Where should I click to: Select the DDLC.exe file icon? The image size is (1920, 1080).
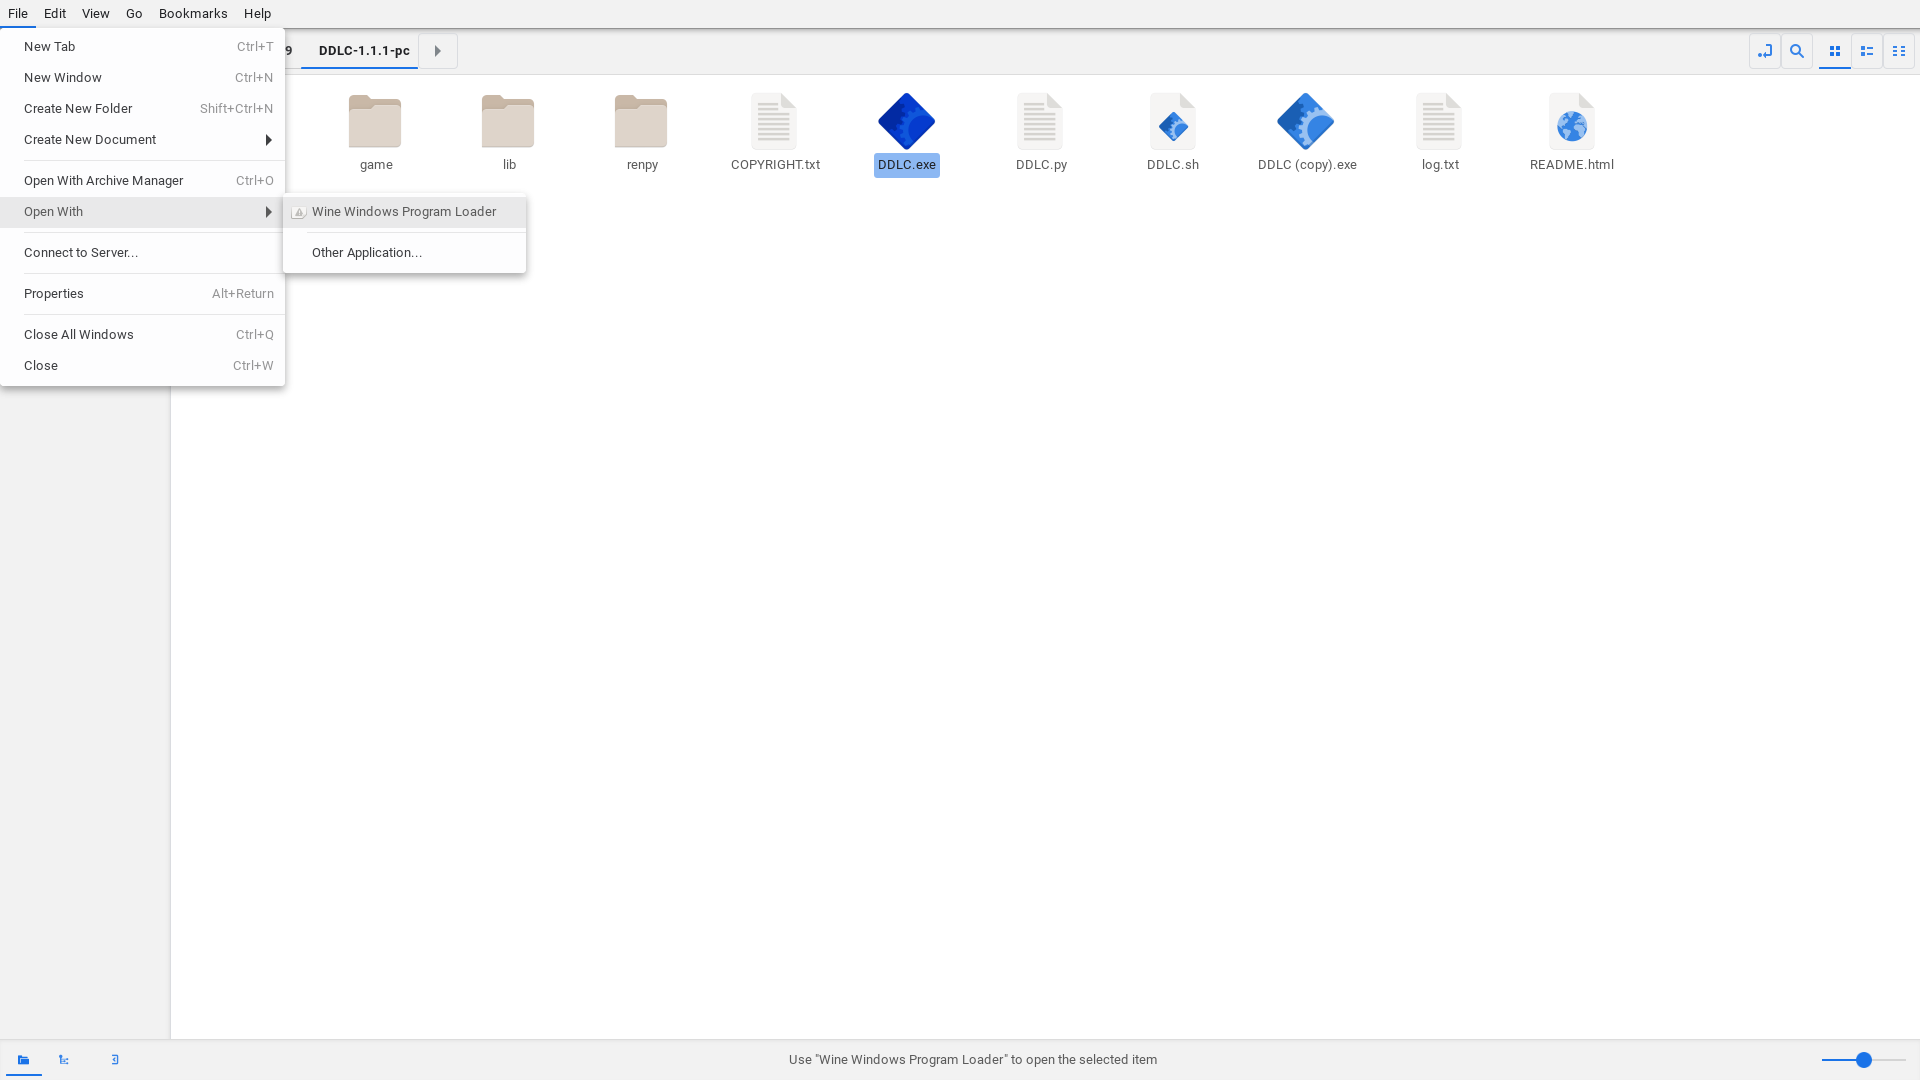[907, 122]
